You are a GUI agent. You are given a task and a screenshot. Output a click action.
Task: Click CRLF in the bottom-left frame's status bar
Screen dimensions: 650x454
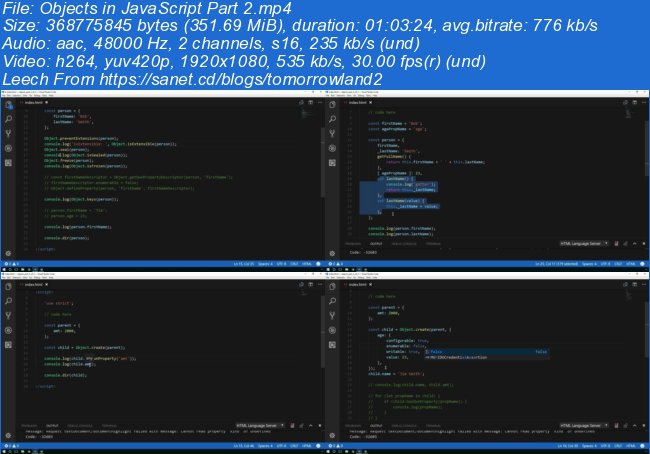[x=294, y=446]
